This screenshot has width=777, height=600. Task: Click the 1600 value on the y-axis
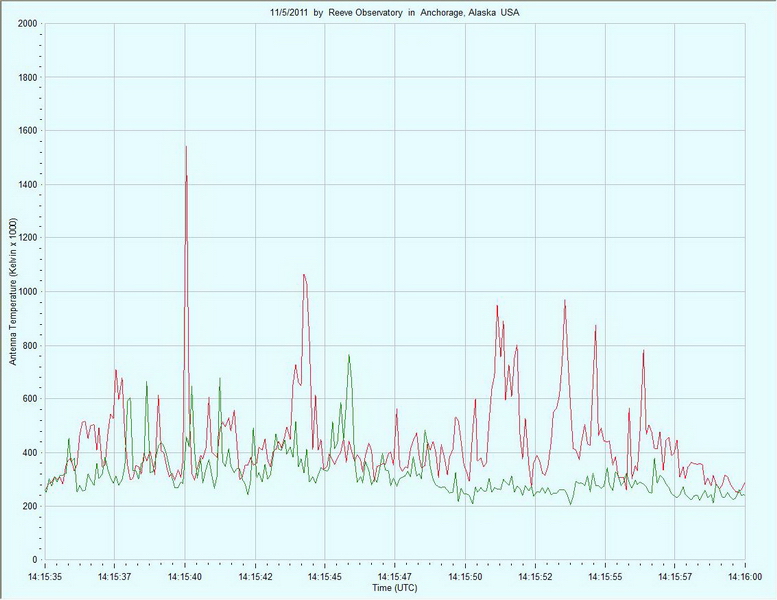pyautogui.click(x=29, y=130)
